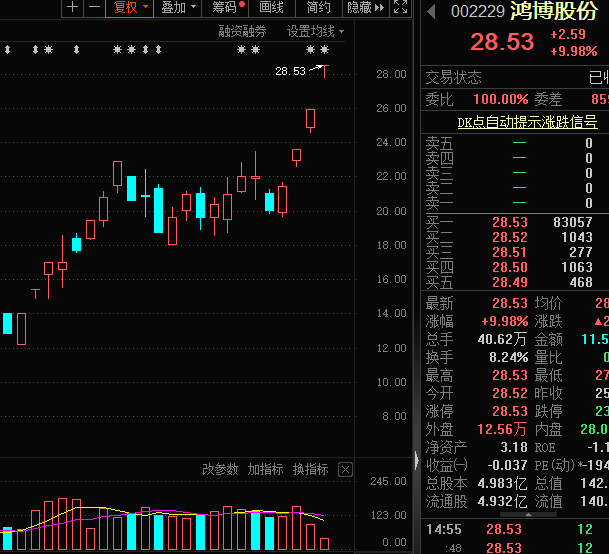Viewport: 609px width, 554px height.
Task: Open the 叠加 dropdown
Action: pyautogui.click(x=178, y=7)
